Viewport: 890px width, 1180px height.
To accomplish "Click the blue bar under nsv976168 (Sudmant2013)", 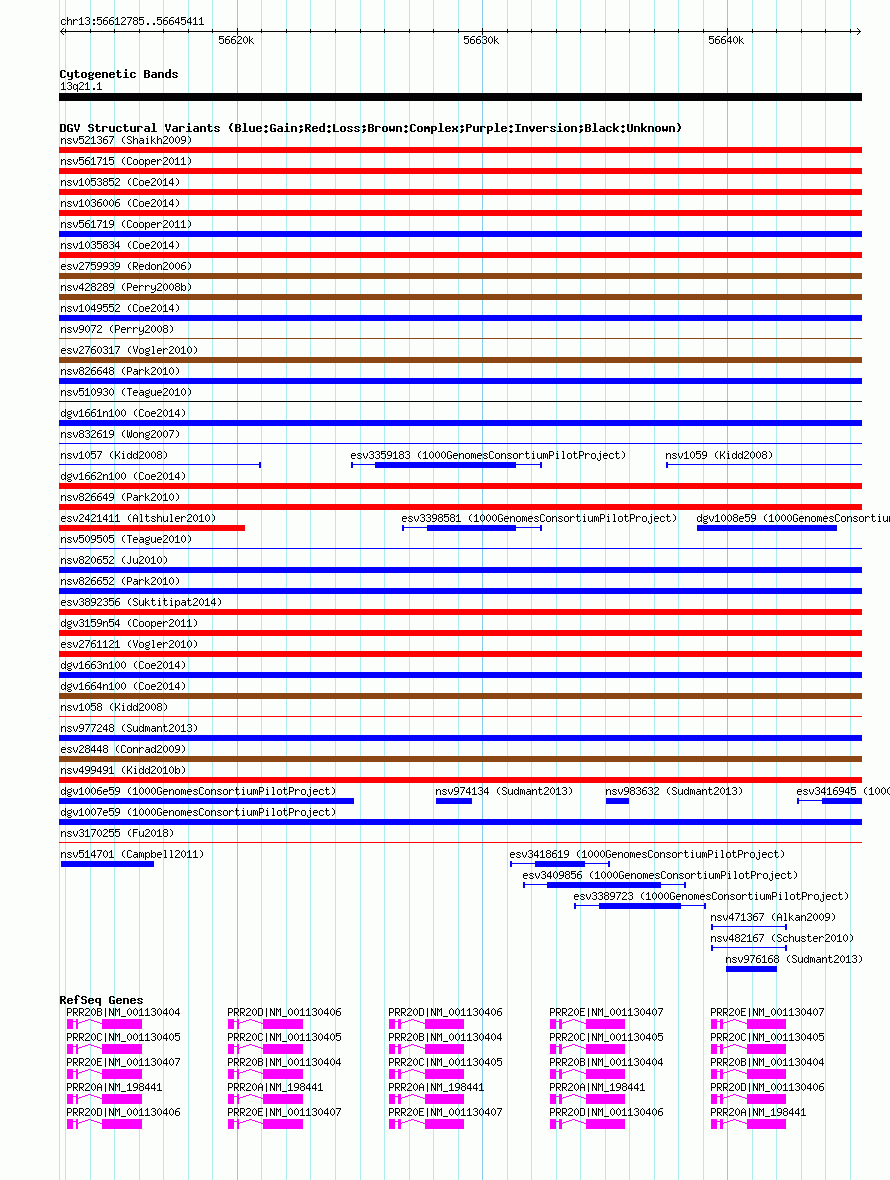I will (x=751, y=969).
